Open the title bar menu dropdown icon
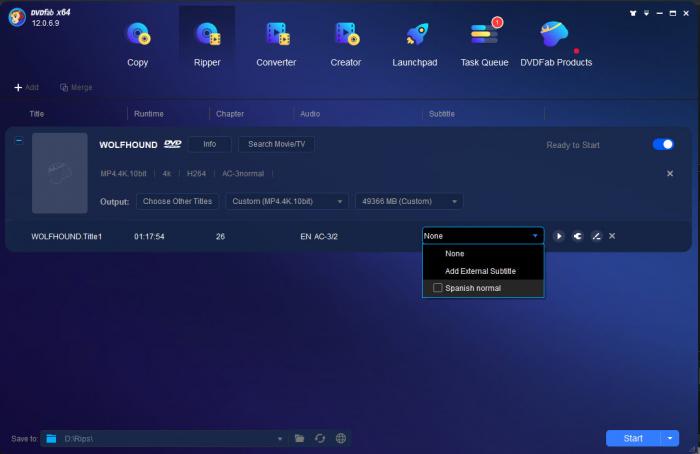Image resolution: width=700 pixels, height=454 pixels. coord(646,13)
